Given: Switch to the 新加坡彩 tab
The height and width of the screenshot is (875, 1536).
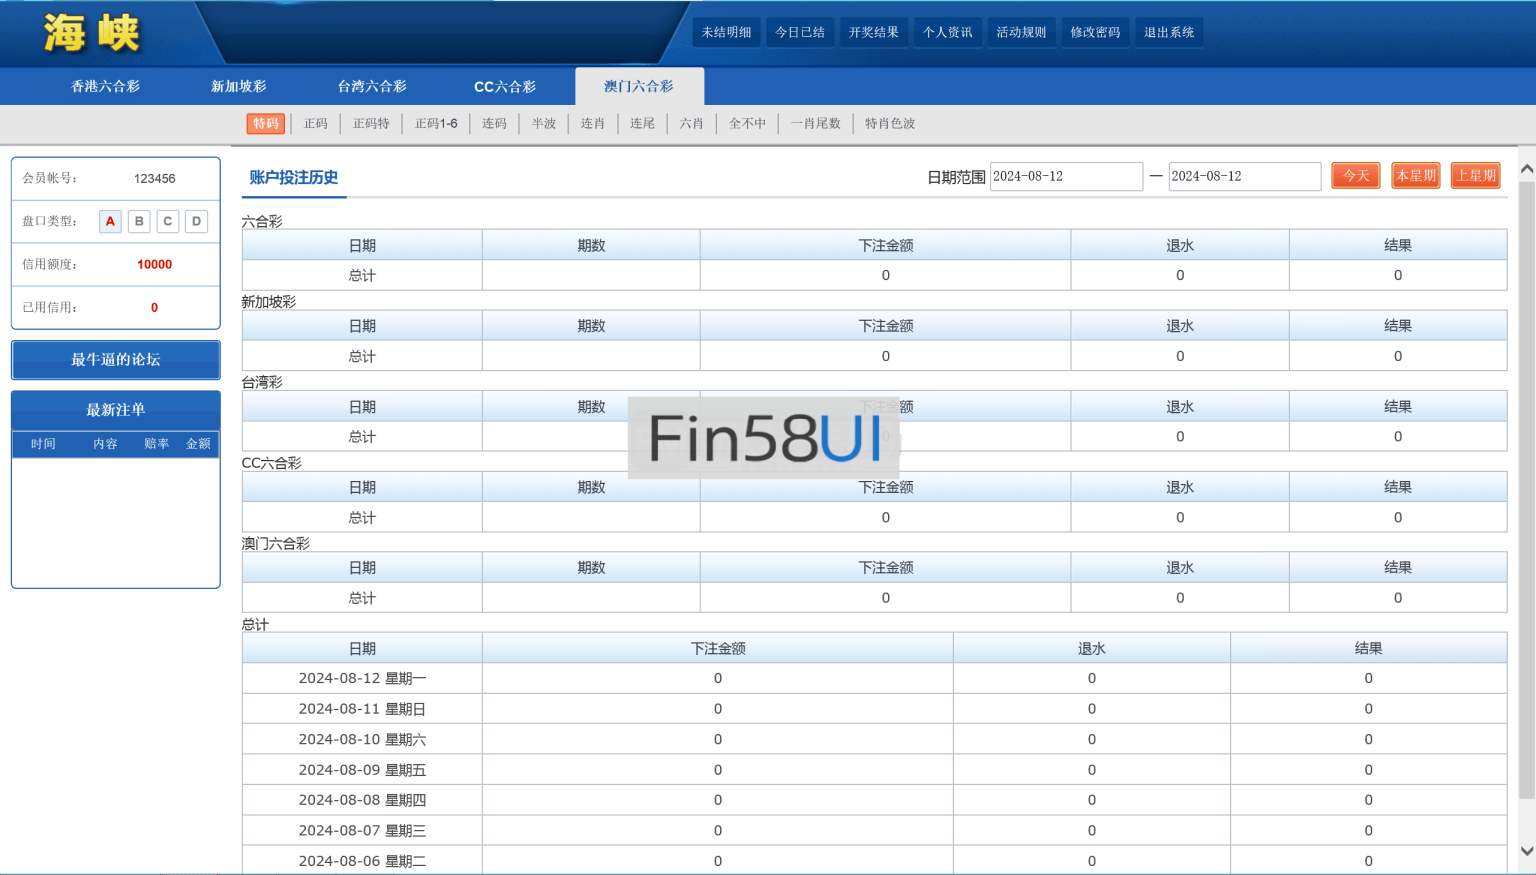Looking at the screenshot, I should (x=238, y=87).
